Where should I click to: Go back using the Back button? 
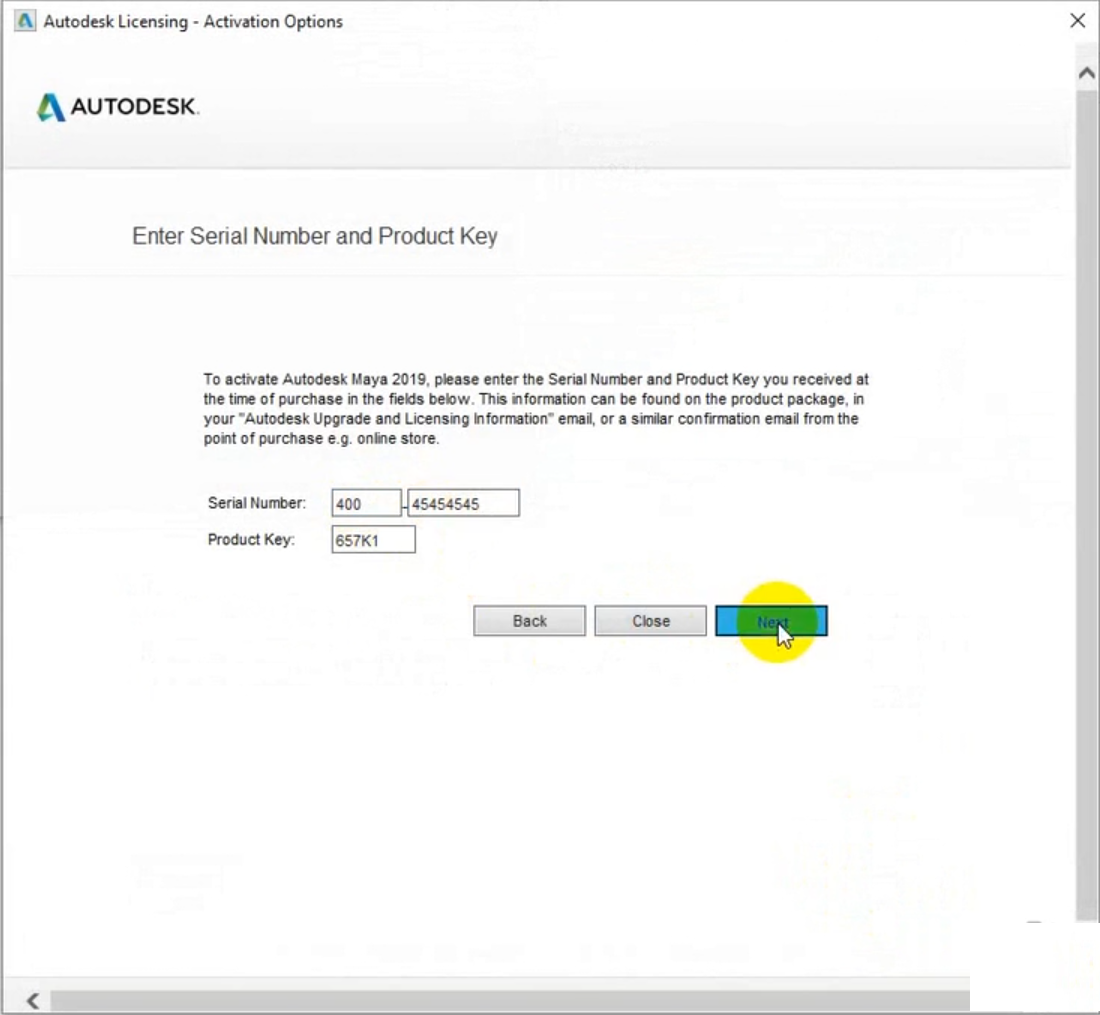(x=529, y=621)
